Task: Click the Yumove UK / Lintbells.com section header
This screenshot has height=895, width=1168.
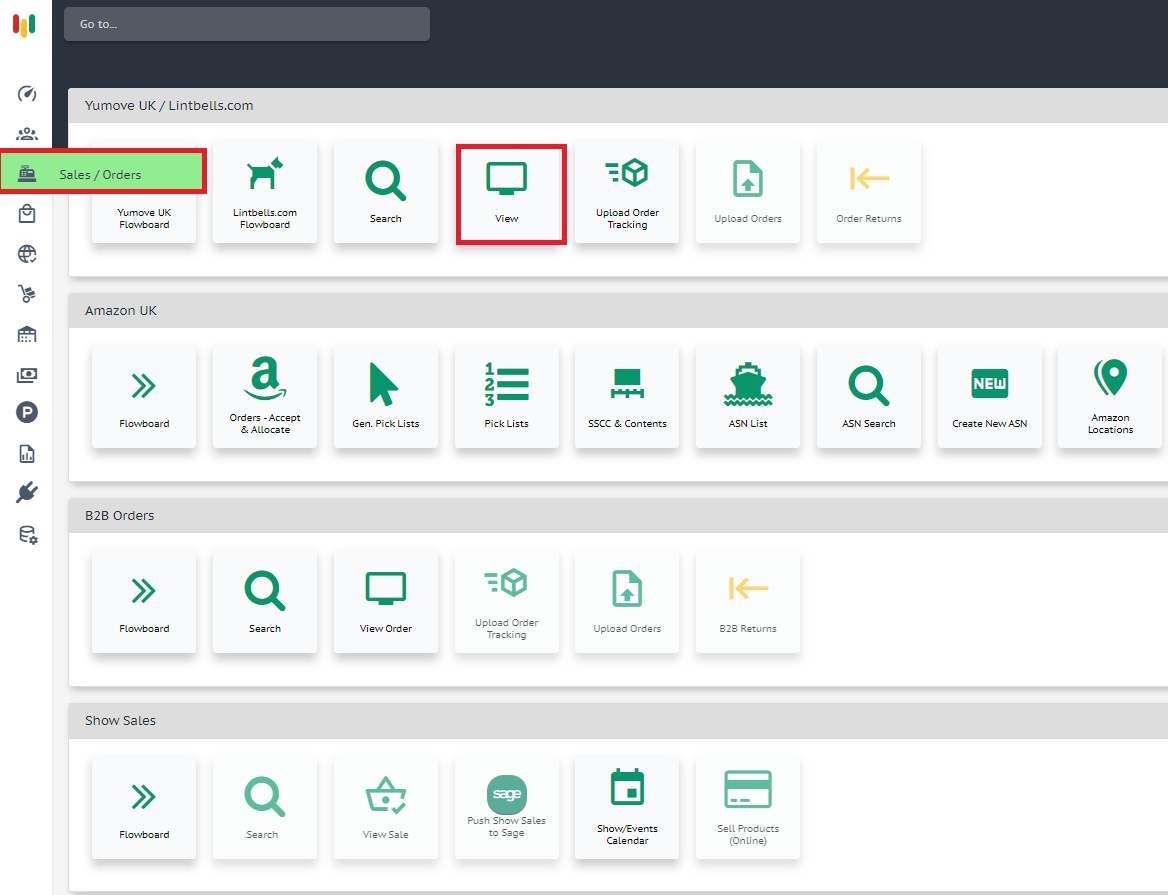Action: pyautogui.click(x=618, y=106)
